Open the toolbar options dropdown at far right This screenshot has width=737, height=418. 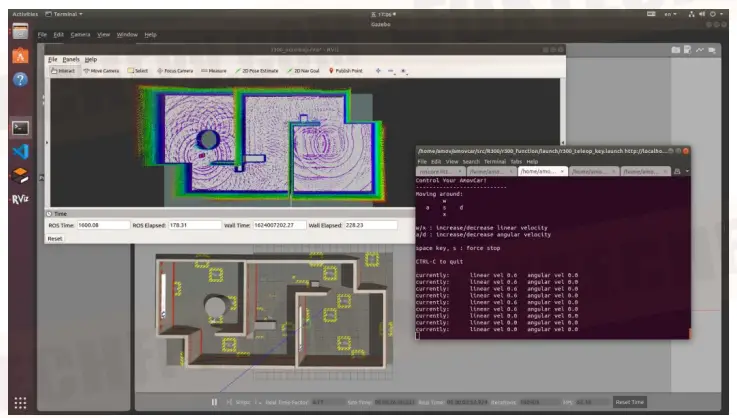click(x=404, y=71)
